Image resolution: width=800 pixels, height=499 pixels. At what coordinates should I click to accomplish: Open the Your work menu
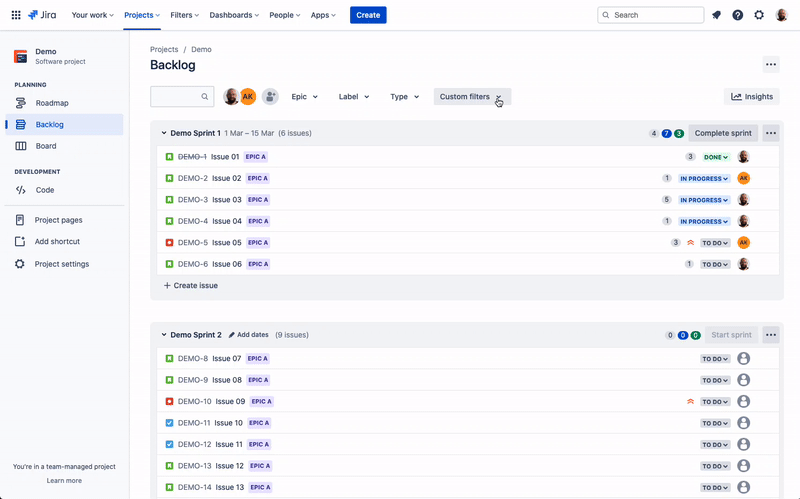point(92,15)
